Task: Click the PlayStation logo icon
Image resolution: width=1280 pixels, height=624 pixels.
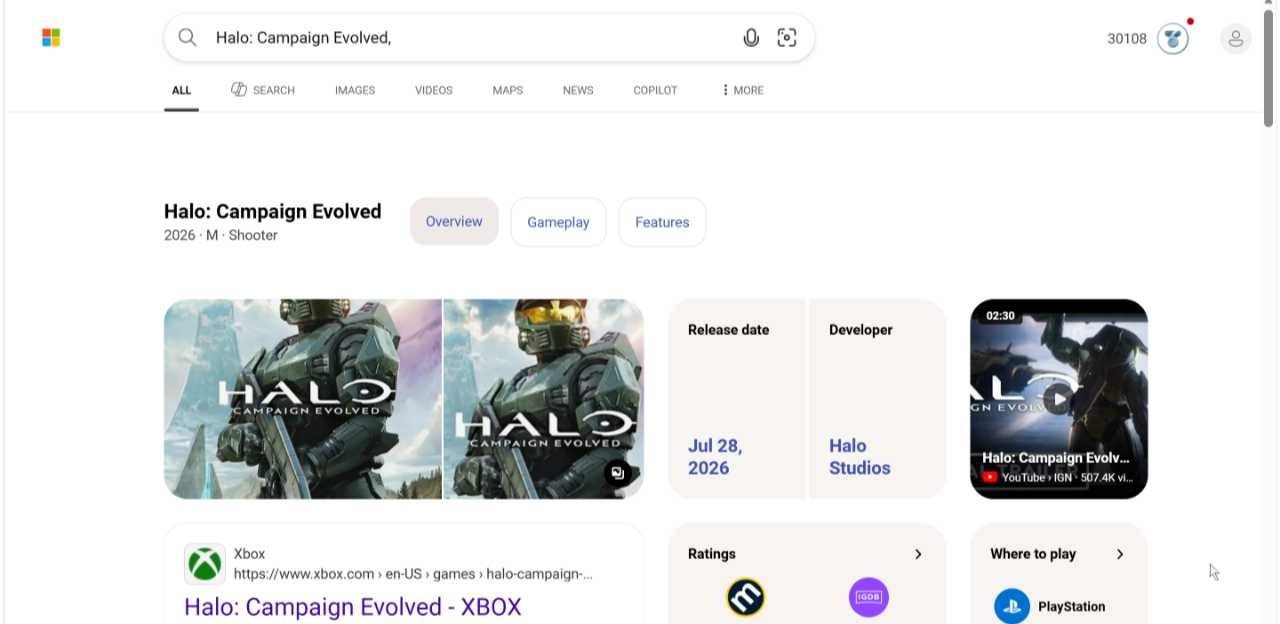Action: point(1012,606)
